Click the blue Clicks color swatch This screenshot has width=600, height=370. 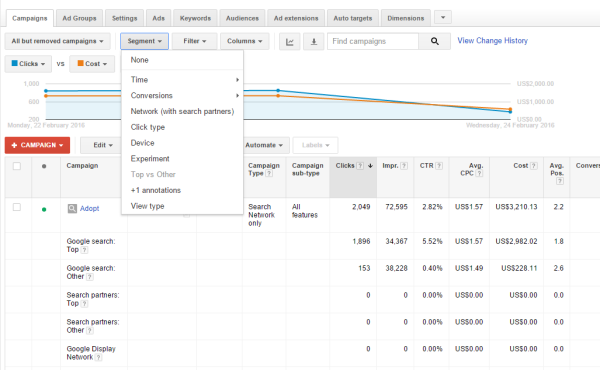(15, 63)
